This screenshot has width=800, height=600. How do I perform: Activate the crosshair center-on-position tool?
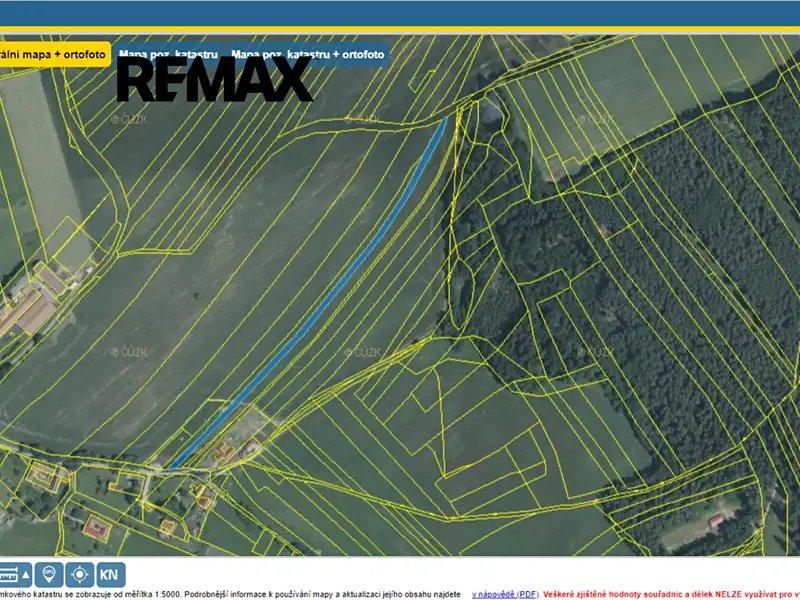tap(80, 574)
